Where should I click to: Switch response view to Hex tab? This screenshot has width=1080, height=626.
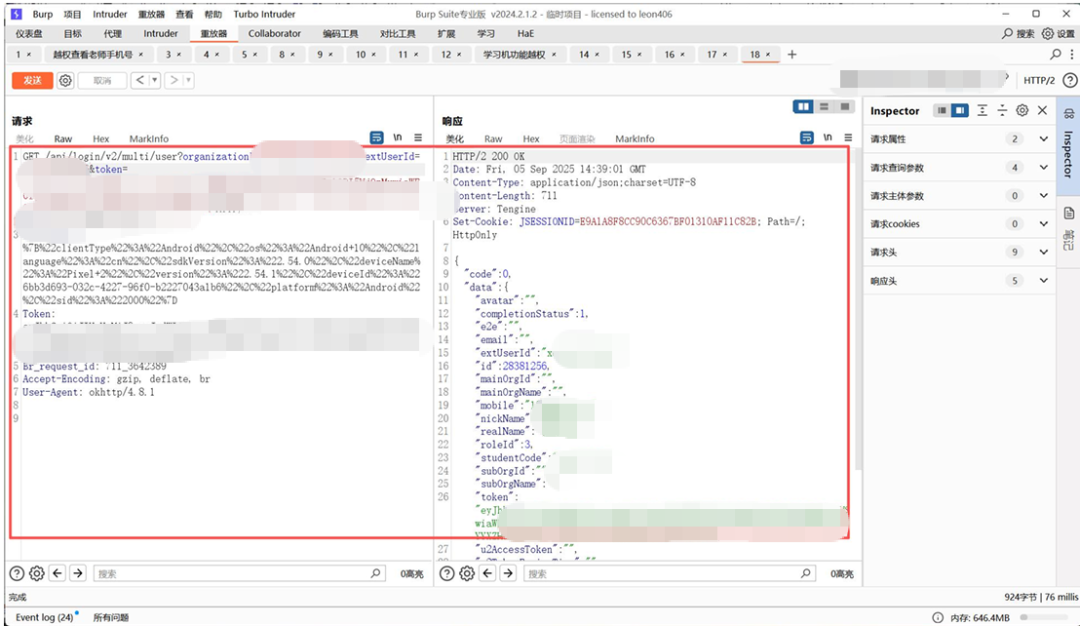[530, 138]
